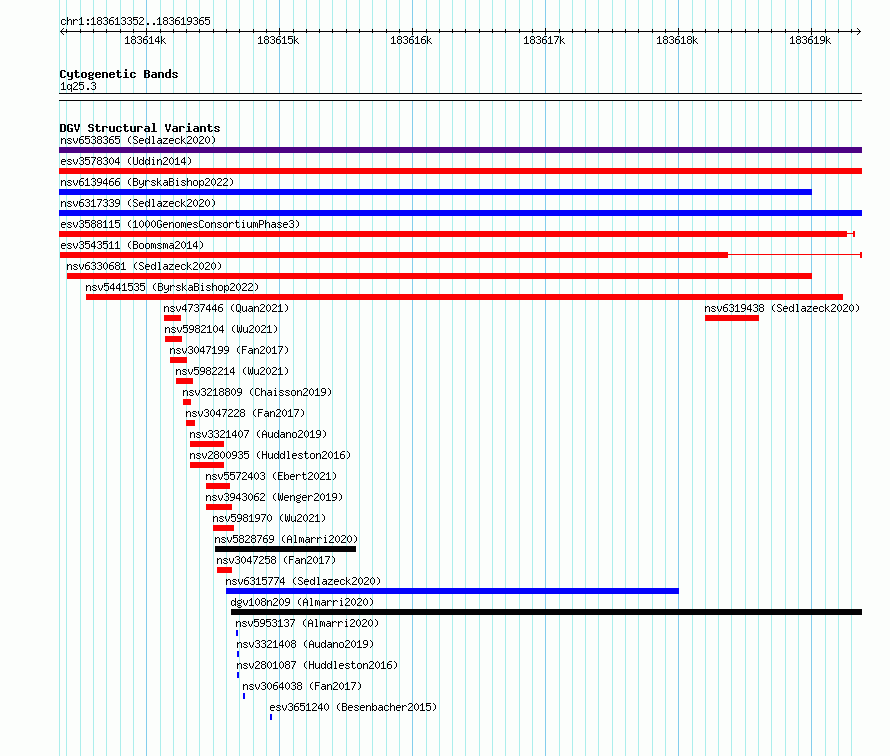
Task: Open nsv3064038 (Fan2017) label
Action: click(x=302, y=686)
